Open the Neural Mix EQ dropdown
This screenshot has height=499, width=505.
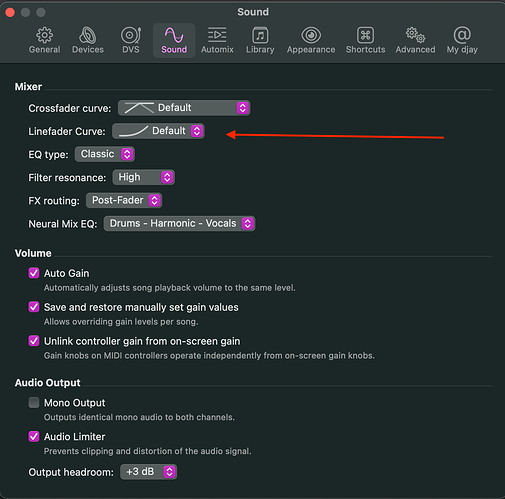pyautogui.click(x=179, y=223)
